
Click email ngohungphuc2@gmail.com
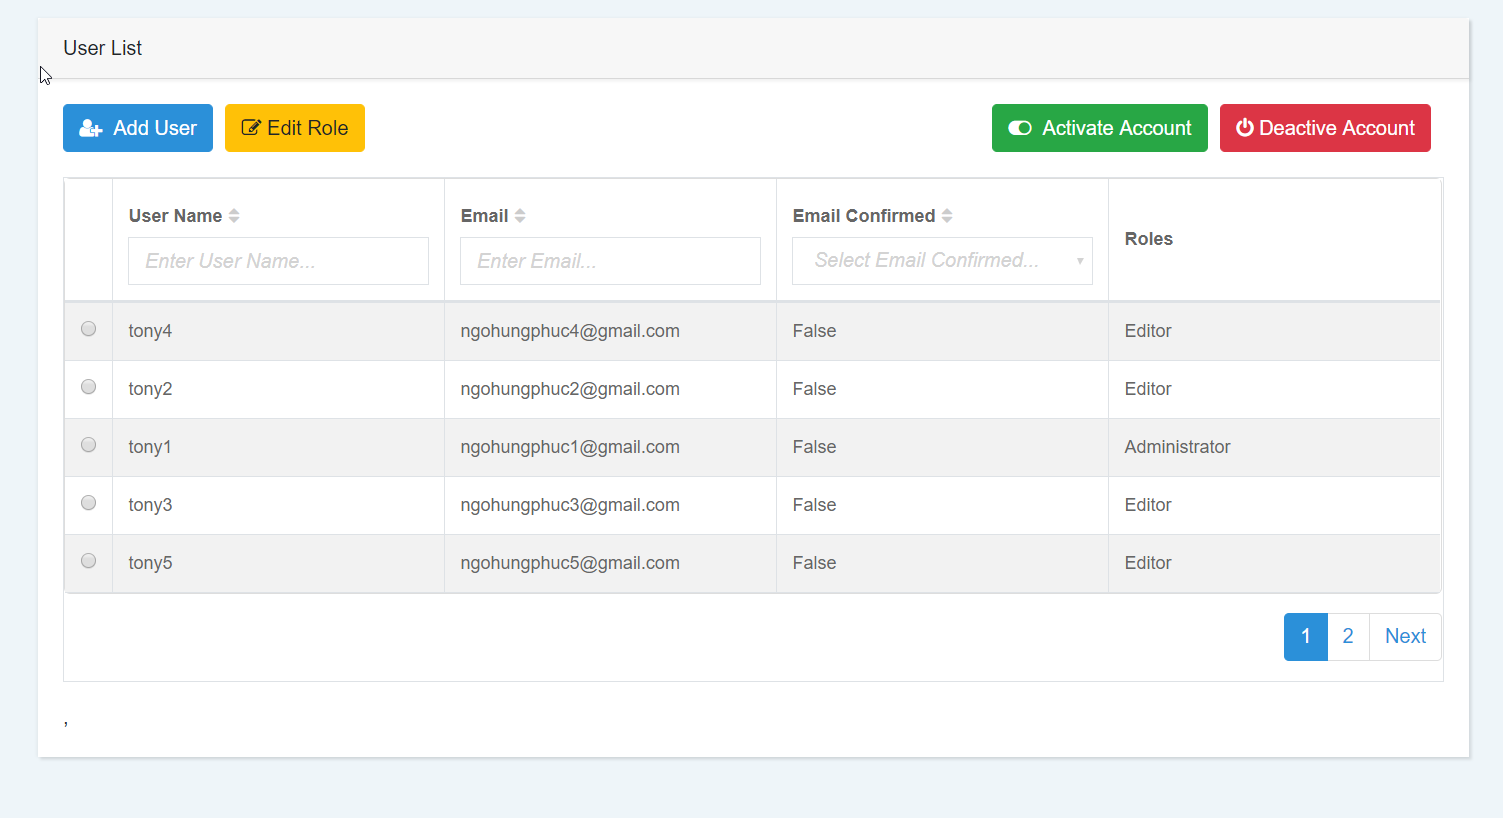570,389
